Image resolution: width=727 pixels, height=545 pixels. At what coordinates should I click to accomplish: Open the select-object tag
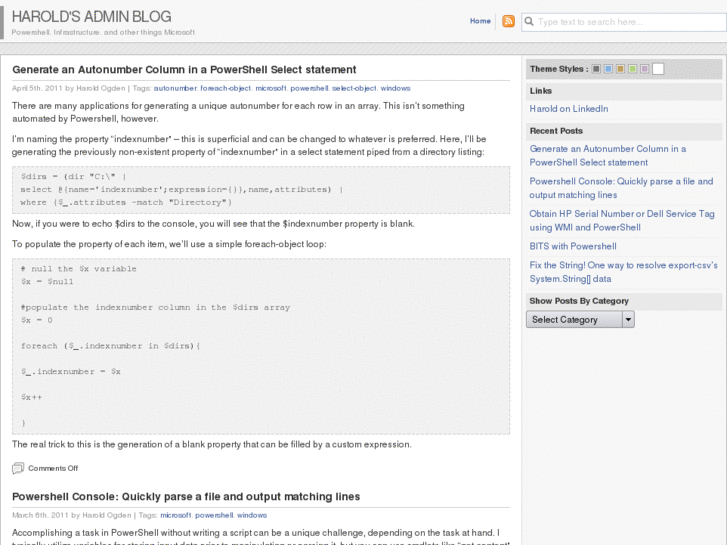(x=354, y=88)
